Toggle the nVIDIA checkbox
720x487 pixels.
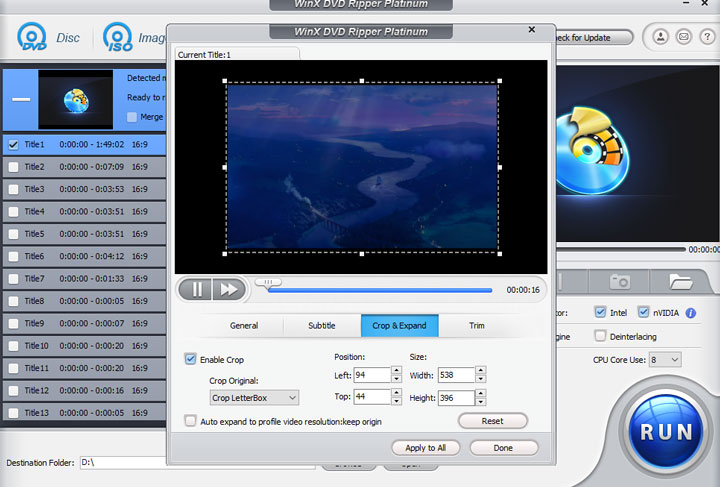click(x=643, y=312)
